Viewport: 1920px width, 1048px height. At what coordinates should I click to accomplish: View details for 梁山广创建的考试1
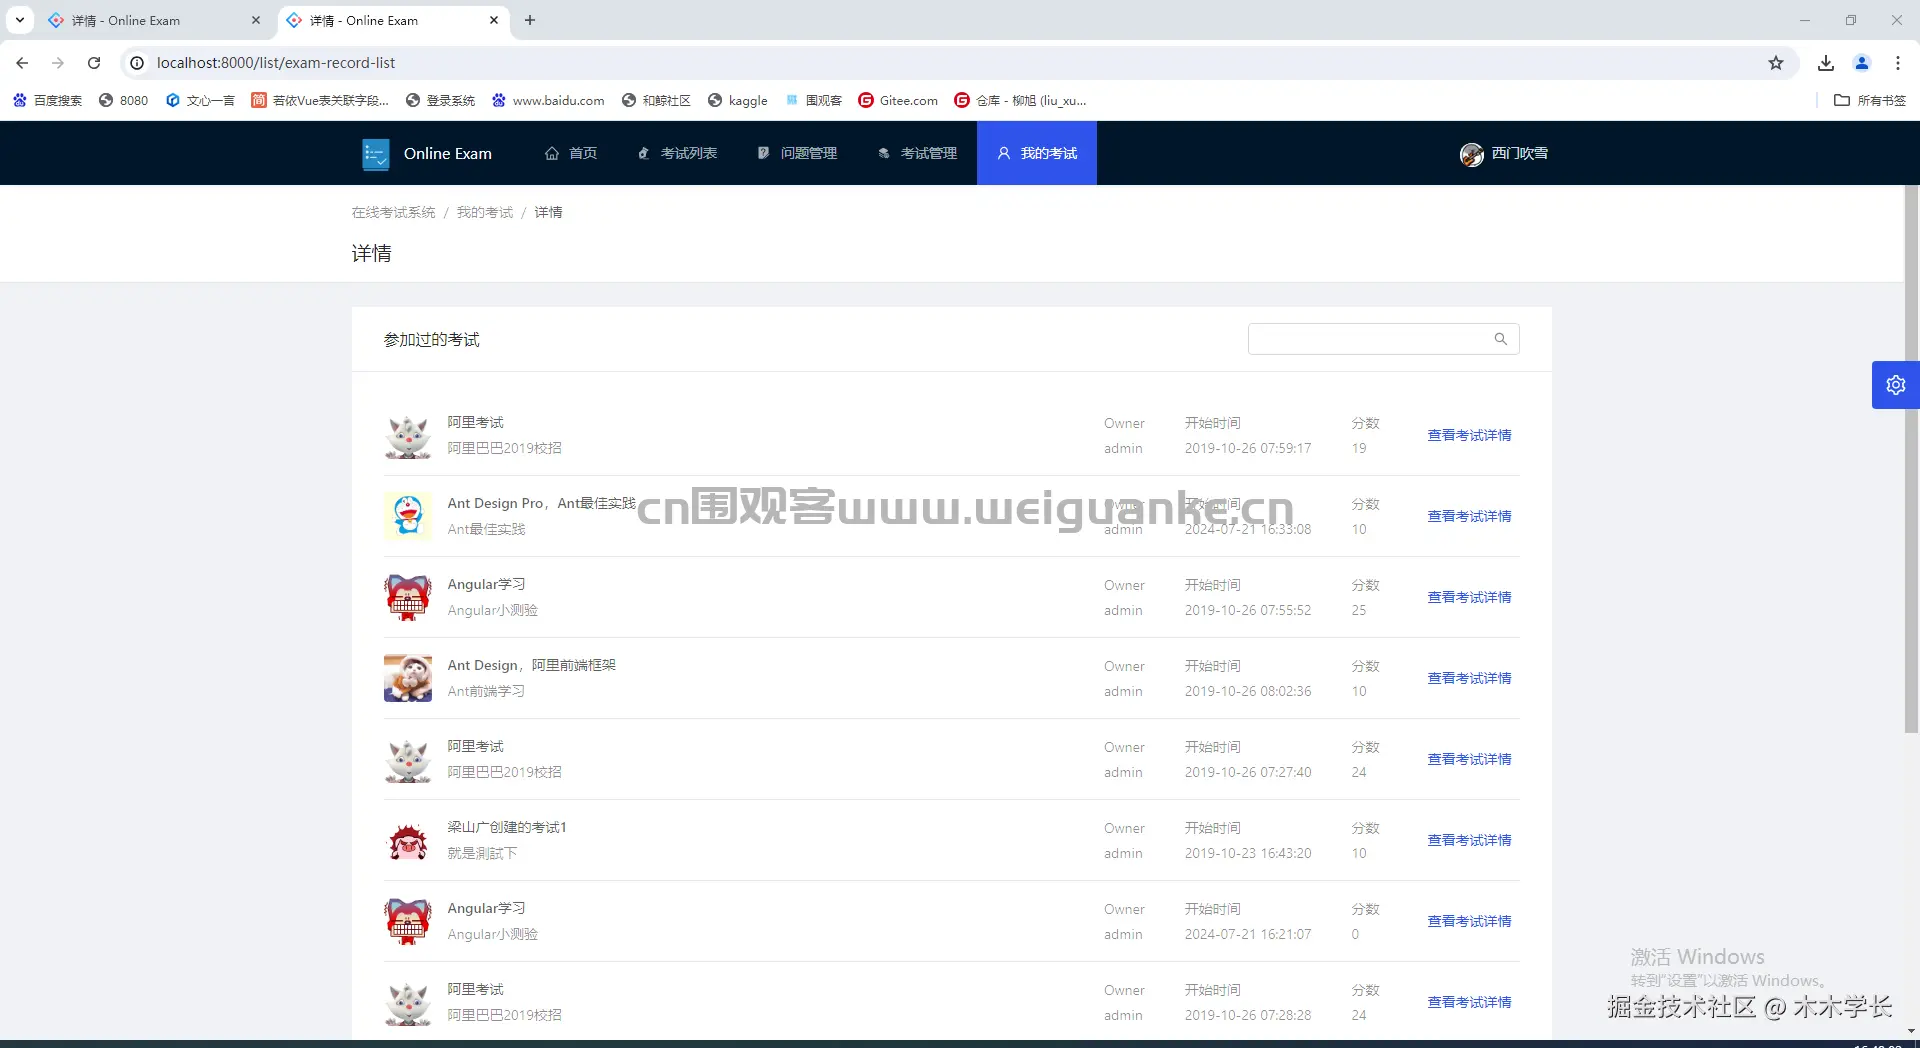coord(1469,840)
